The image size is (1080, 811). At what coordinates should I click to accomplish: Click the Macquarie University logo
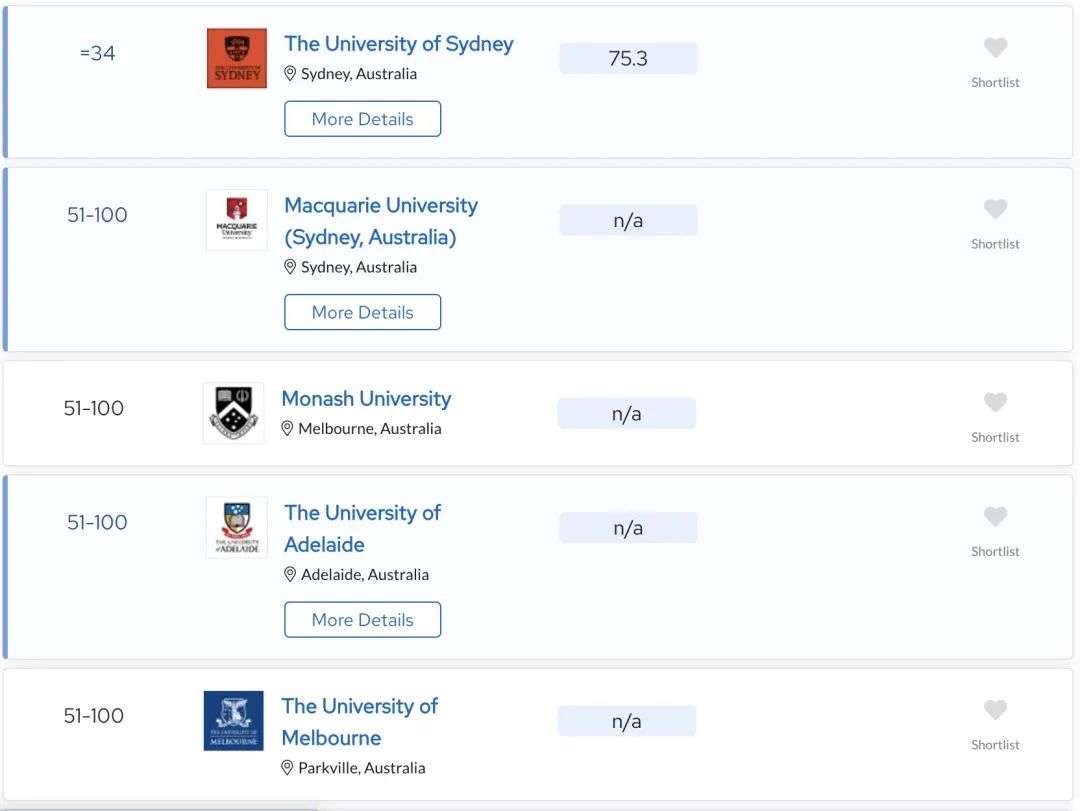(237, 220)
